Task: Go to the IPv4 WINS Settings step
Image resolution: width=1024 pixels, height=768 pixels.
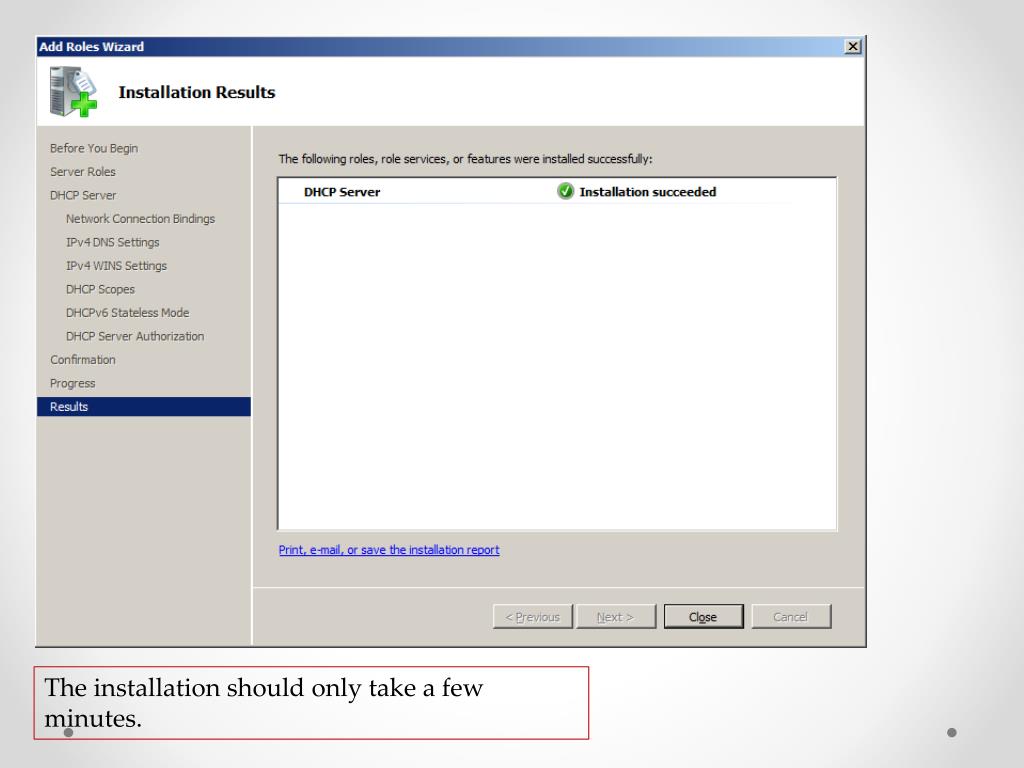Action: click(x=116, y=266)
